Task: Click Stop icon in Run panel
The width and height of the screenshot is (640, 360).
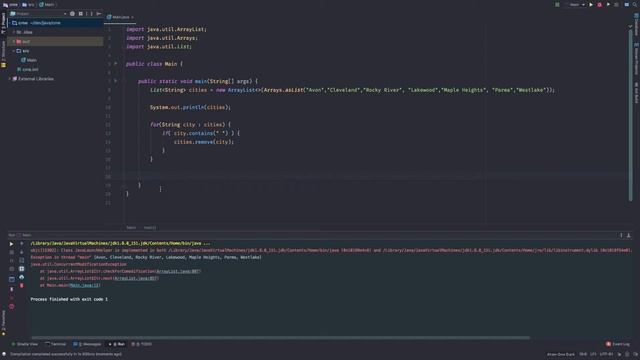Action: click(x=11, y=252)
